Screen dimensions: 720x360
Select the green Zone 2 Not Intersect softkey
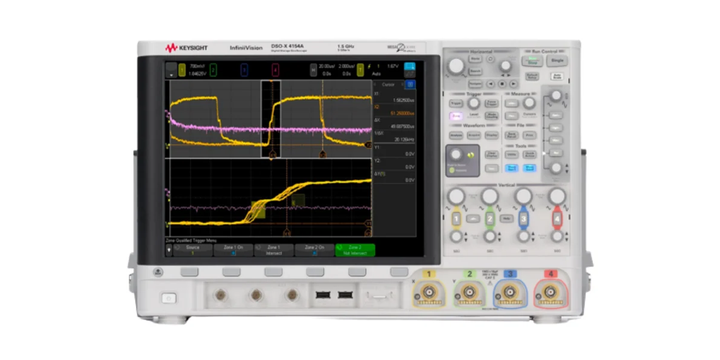355,250
